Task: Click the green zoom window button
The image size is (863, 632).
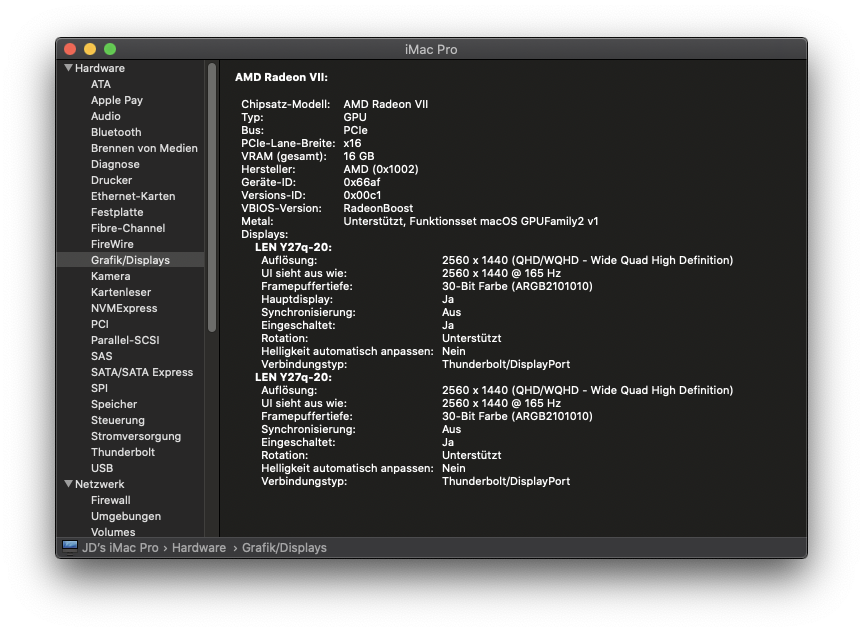Action: coord(110,49)
